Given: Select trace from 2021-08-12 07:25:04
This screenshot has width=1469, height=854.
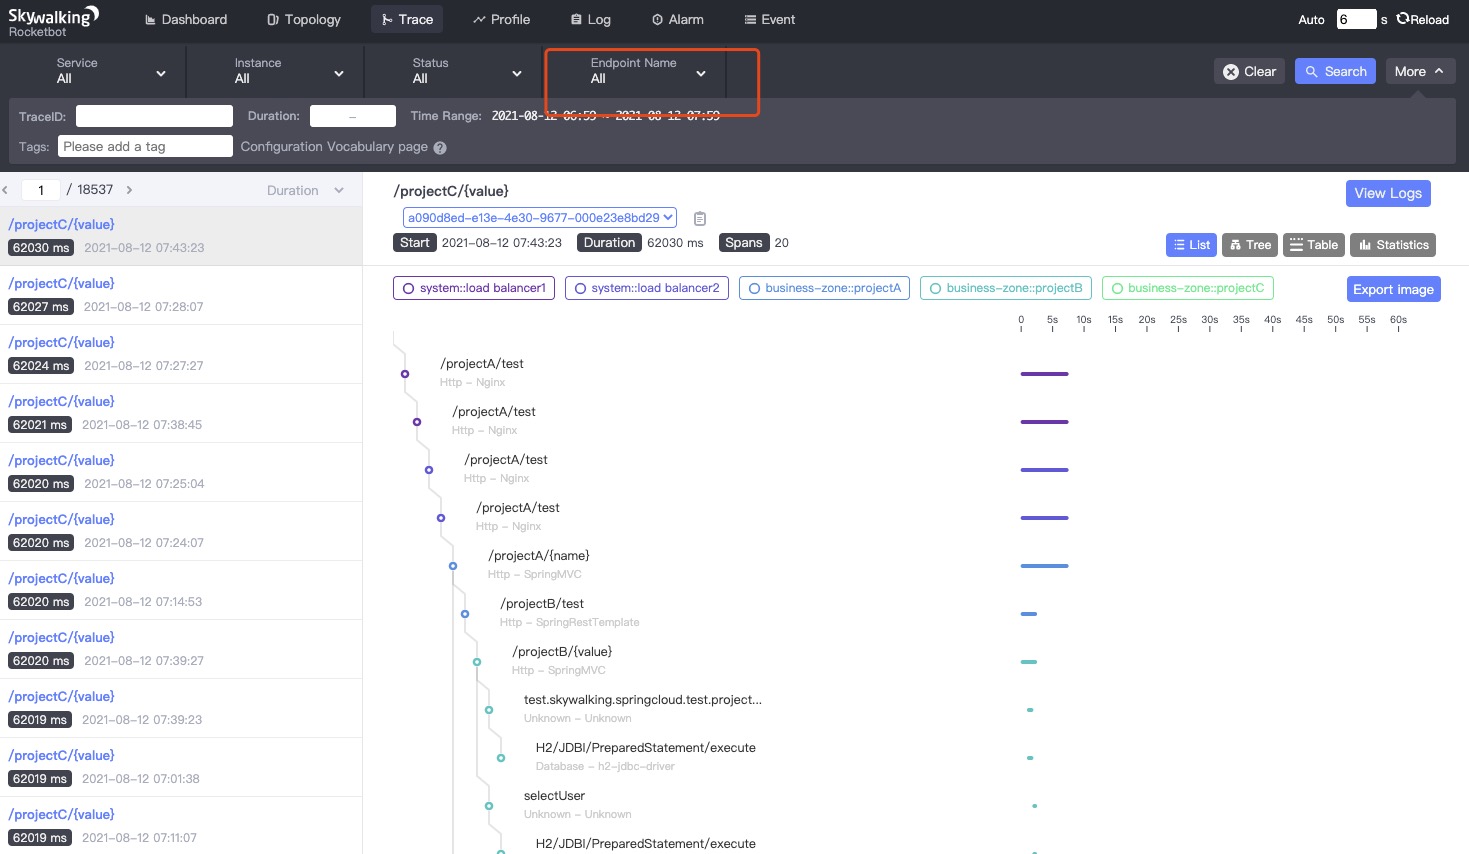Looking at the screenshot, I should tap(181, 472).
